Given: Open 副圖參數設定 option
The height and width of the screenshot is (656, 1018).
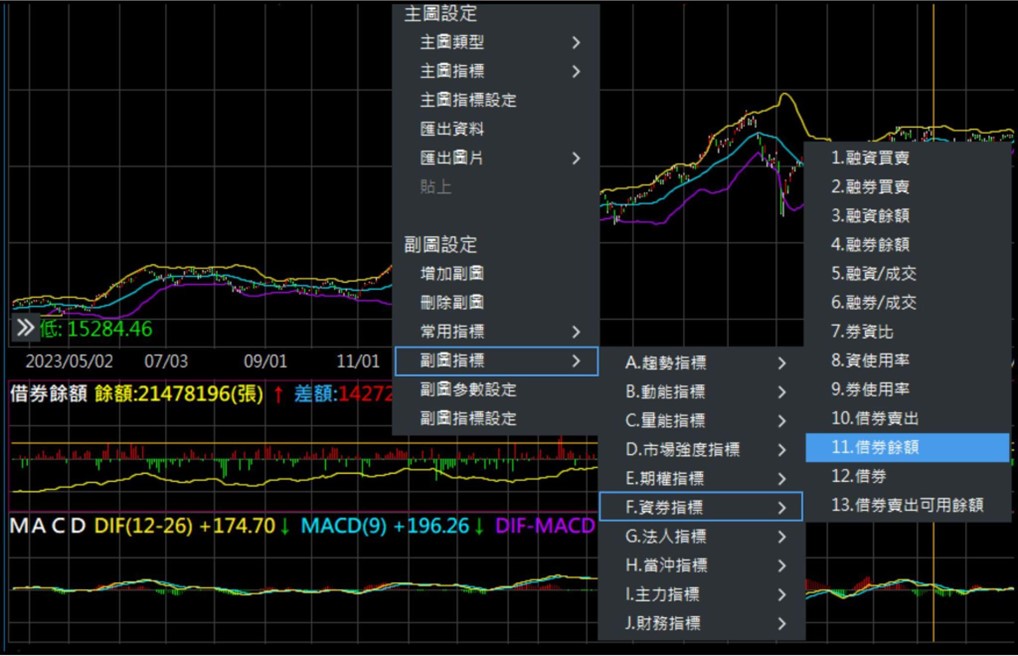Looking at the screenshot, I should [x=468, y=390].
